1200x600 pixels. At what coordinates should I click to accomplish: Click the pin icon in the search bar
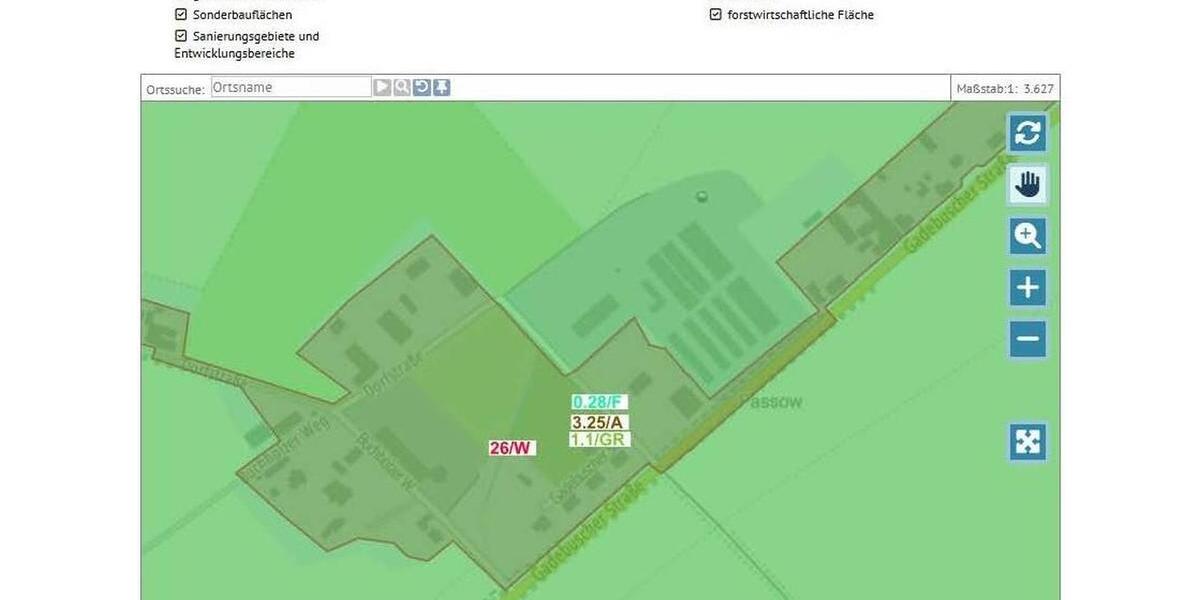441,87
